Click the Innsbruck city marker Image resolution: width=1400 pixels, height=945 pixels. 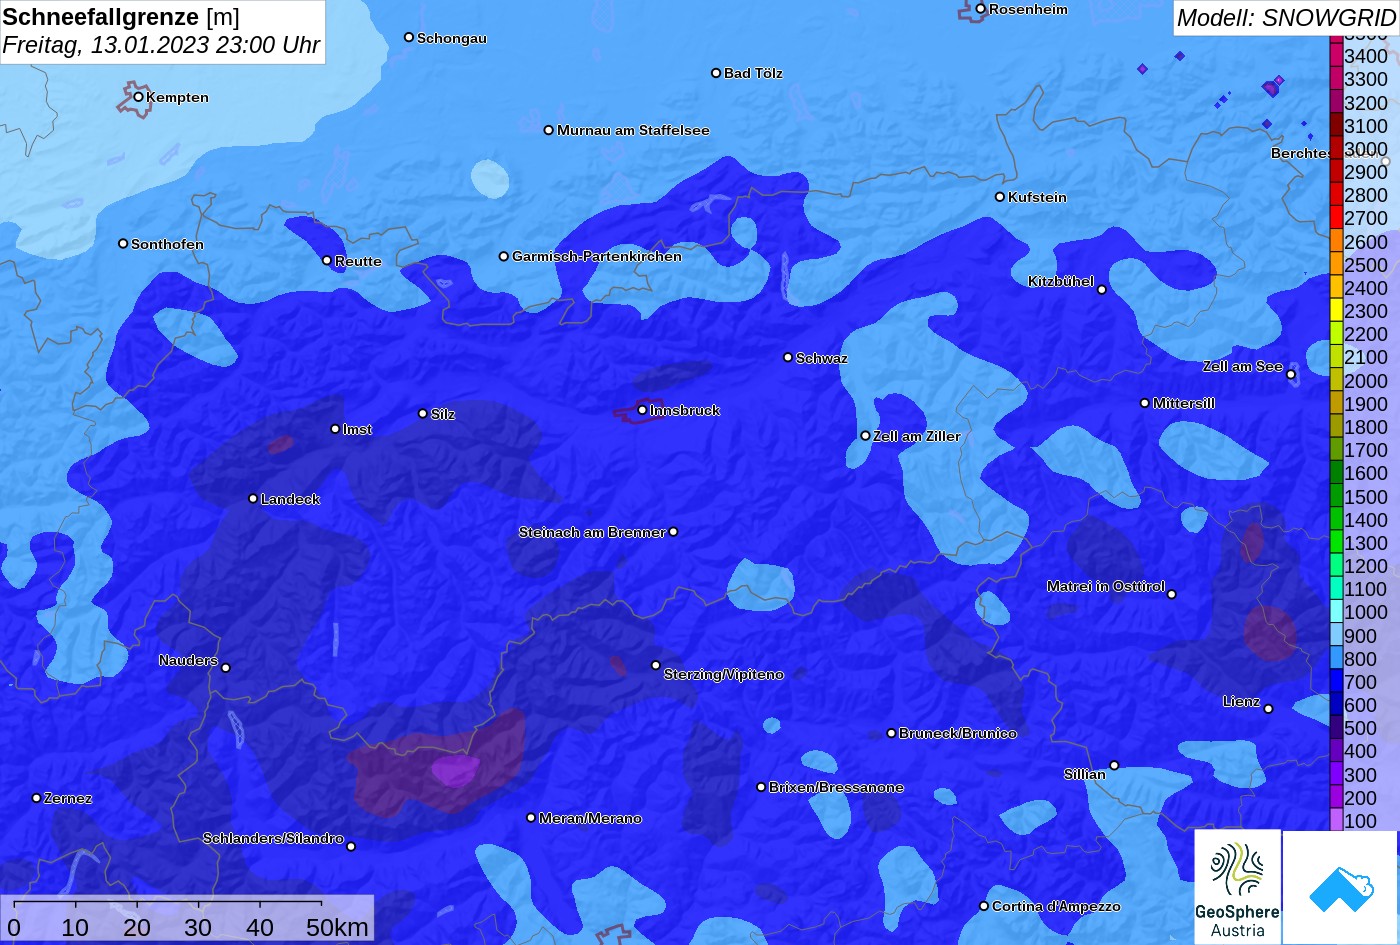[x=642, y=410]
